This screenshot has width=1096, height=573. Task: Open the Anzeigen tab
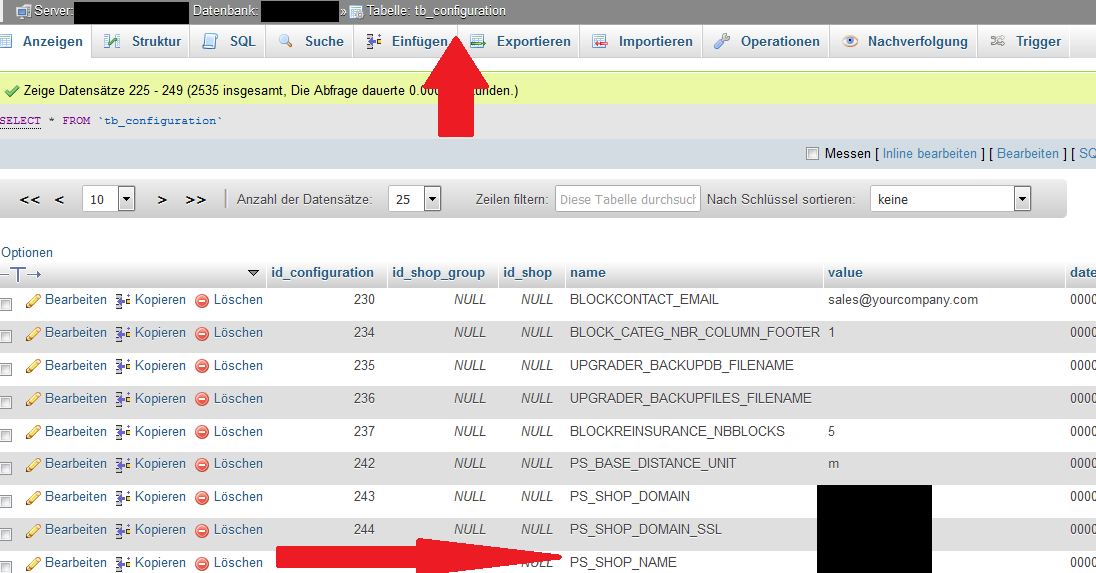click(x=42, y=41)
